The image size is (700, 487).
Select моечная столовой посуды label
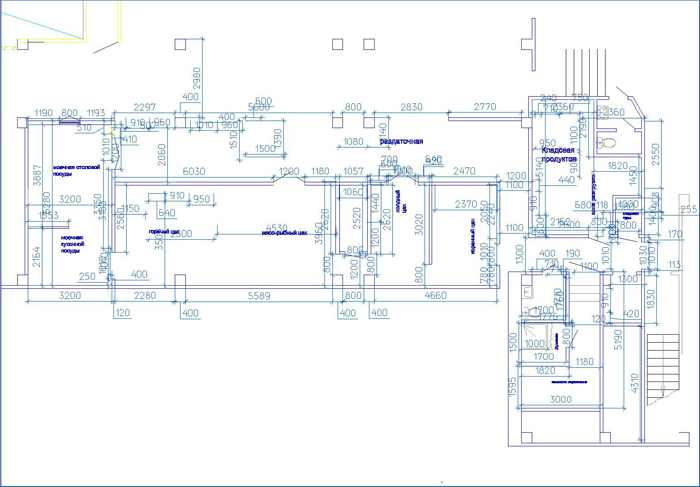(76, 171)
